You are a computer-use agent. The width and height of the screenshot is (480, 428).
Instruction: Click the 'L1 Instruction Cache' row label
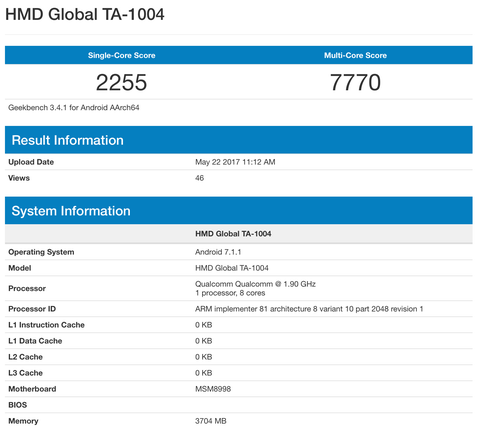point(46,325)
